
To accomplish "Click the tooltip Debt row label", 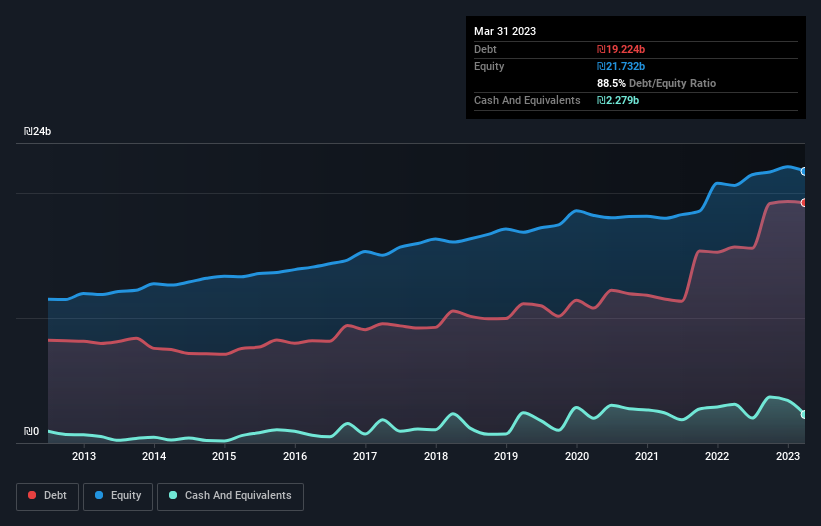I will [485, 49].
